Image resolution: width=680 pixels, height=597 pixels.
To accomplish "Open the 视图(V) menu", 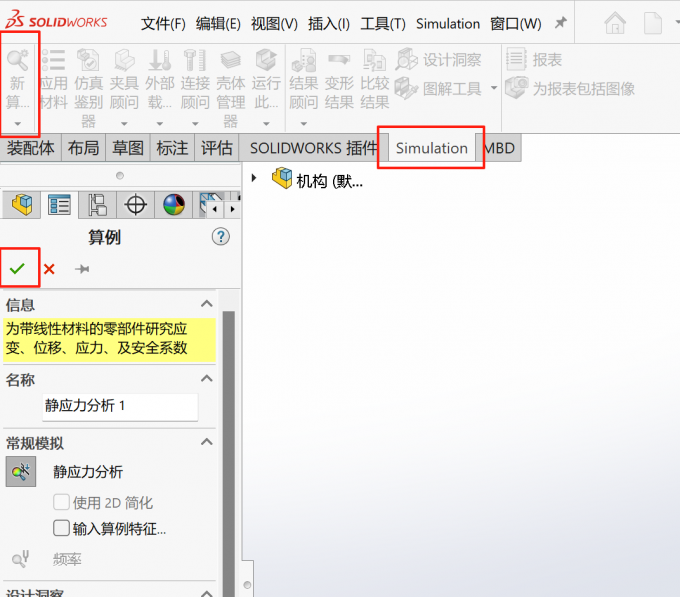I will pyautogui.click(x=275, y=24).
